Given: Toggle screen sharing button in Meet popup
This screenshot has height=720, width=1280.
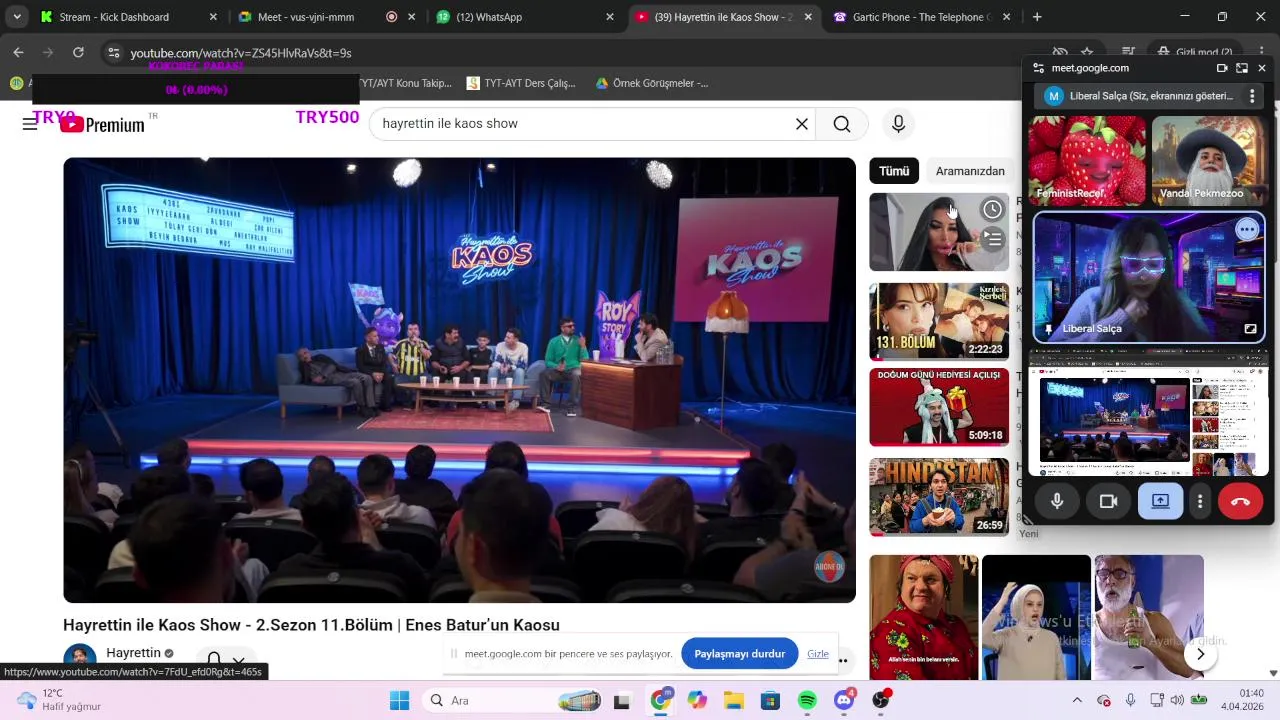Looking at the screenshot, I should 1160,501.
